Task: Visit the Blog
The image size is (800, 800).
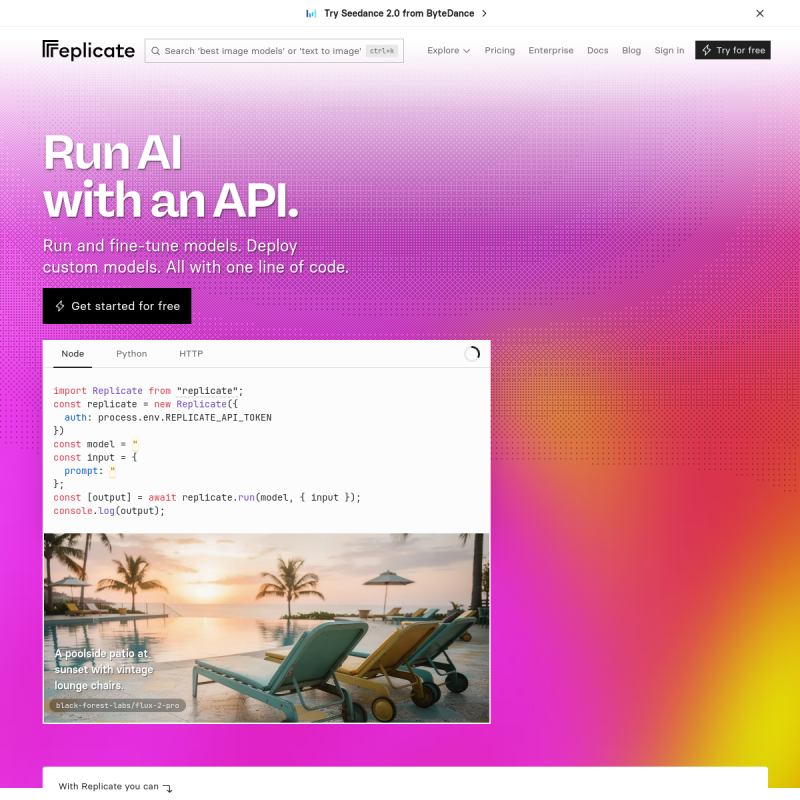Action: [631, 51]
